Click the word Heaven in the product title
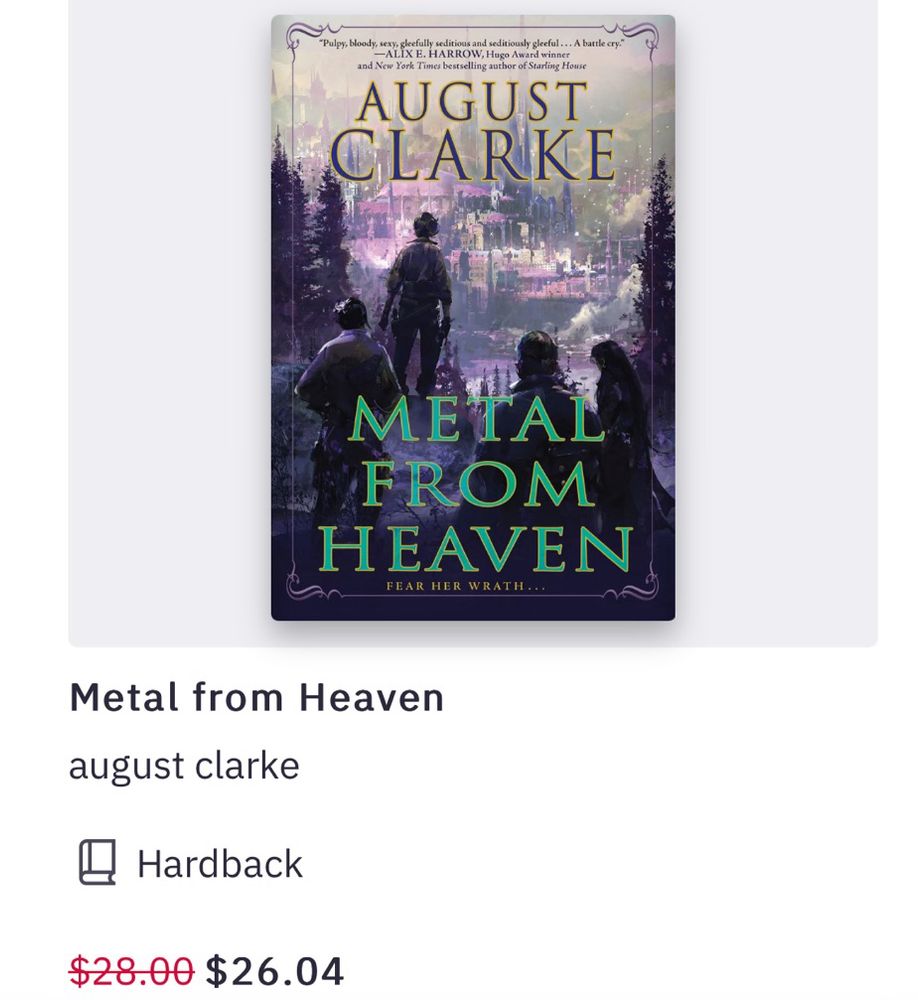Viewport: 918px width, 1000px height. [x=371, y=697]
